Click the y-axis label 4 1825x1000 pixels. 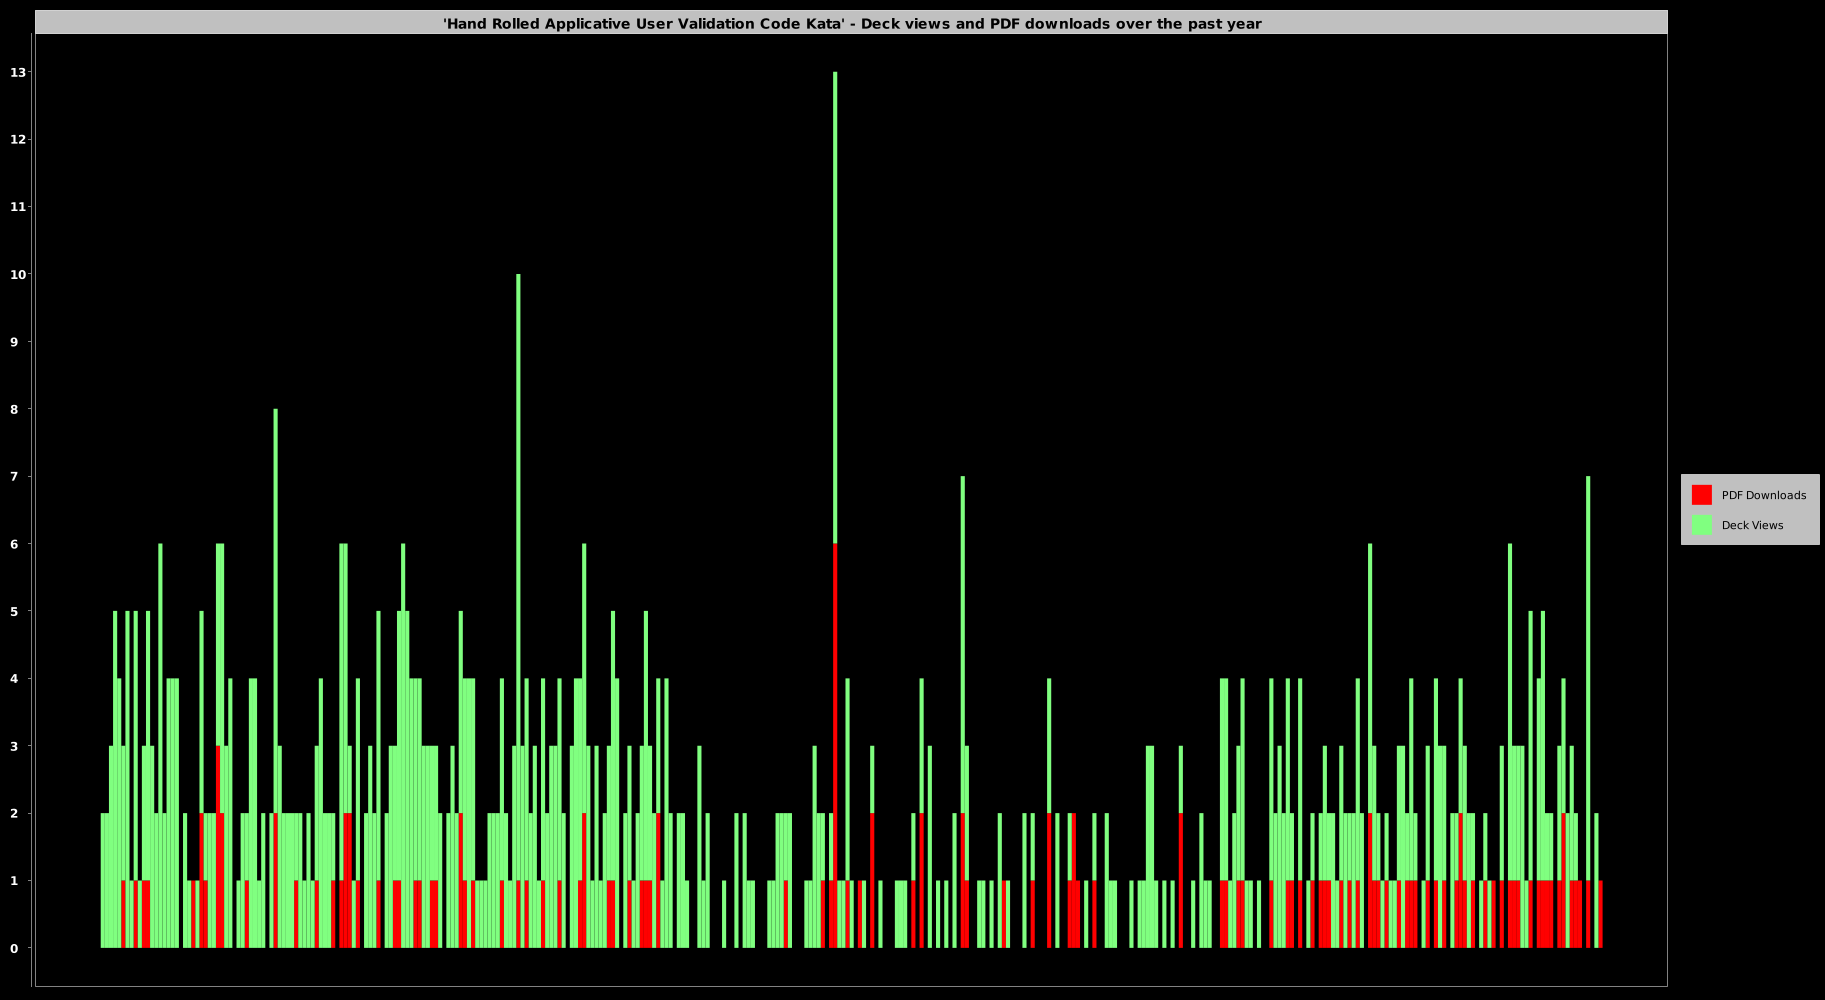tap(14, 679)
